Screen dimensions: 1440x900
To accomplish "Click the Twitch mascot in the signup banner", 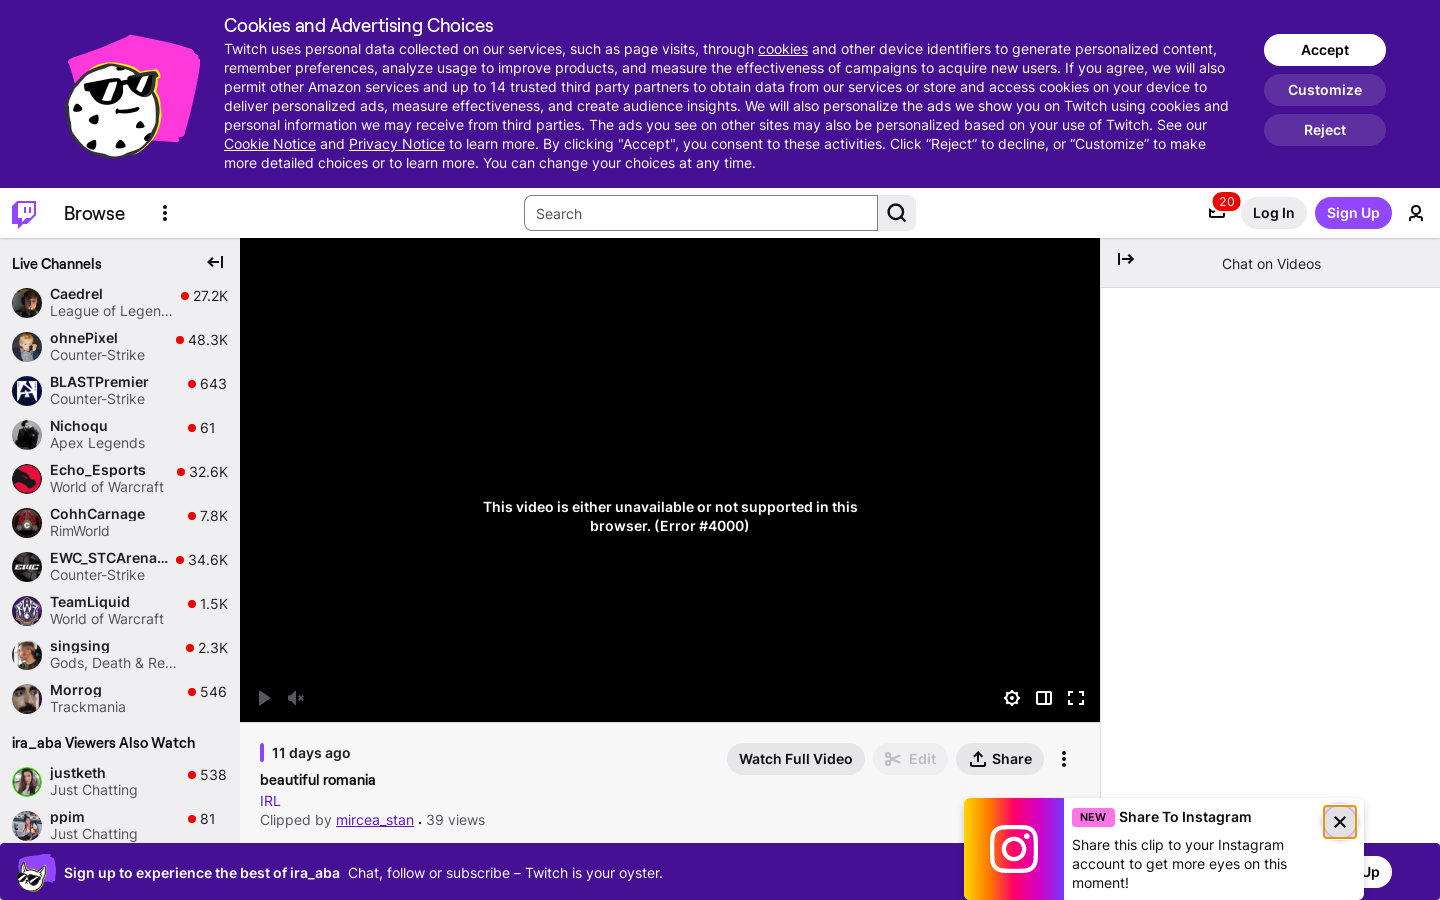I will pyautogui.click(x=35, y=872).
